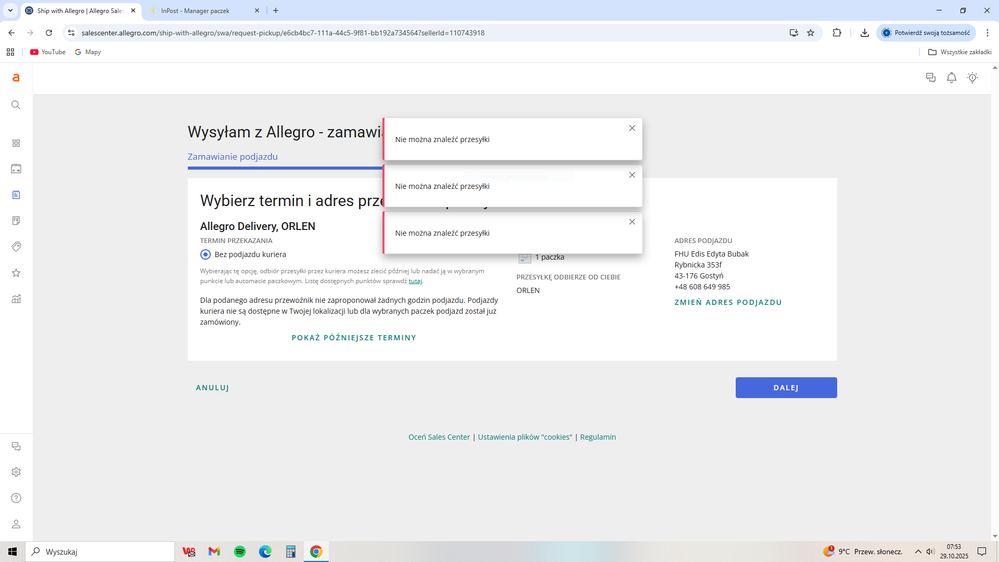Close the third 'Nie można znaleźć przesyłki' notification
Image resolution: width=999 pixels, height=562 pixels.
pos(632,222)
